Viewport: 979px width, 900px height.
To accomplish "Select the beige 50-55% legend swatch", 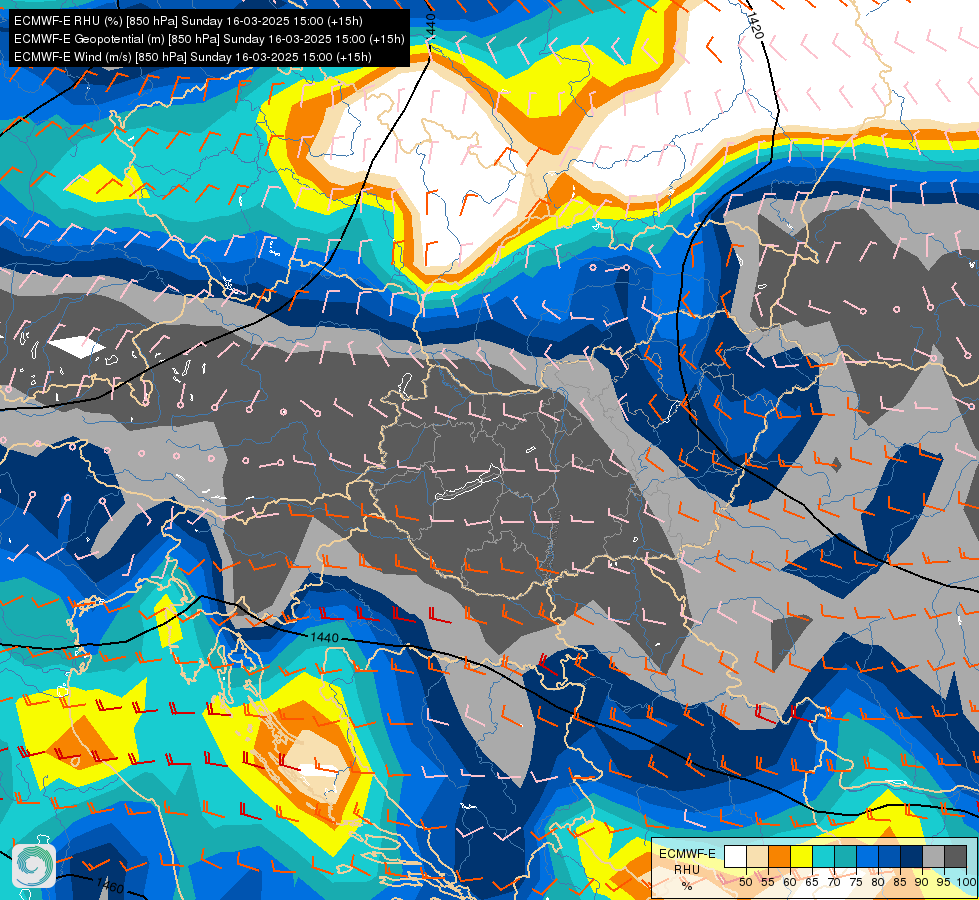I will (757, 856).
